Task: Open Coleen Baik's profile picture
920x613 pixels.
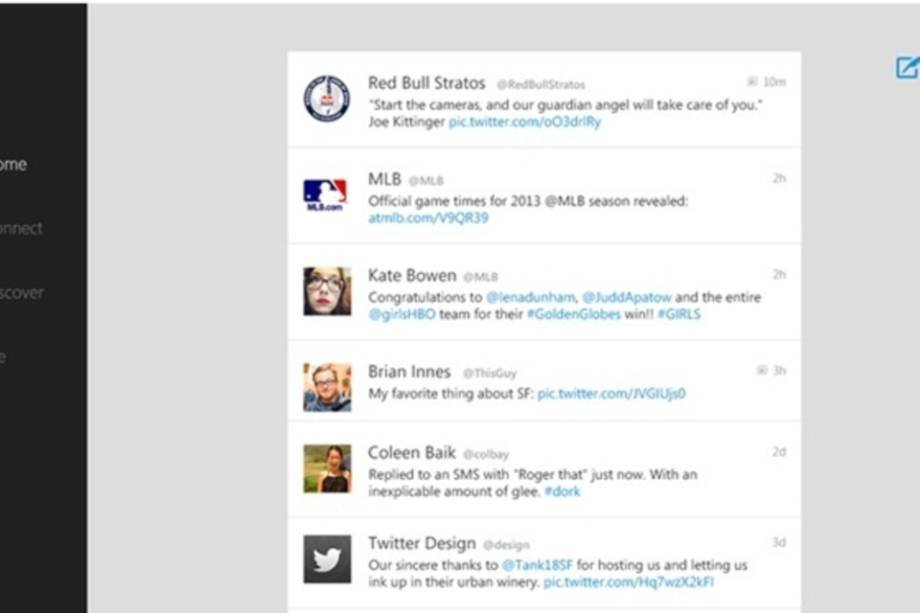Action: click(x=327, y=469)
